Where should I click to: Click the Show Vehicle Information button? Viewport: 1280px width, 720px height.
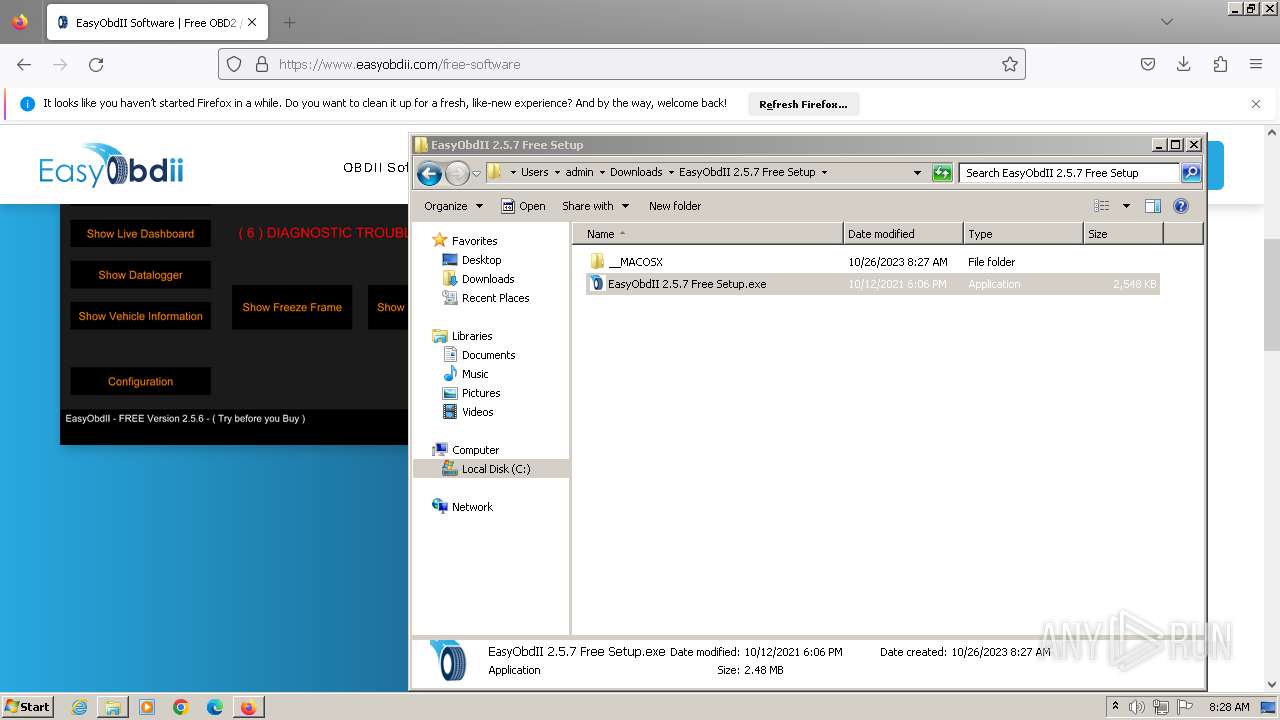tap(140, 316)
